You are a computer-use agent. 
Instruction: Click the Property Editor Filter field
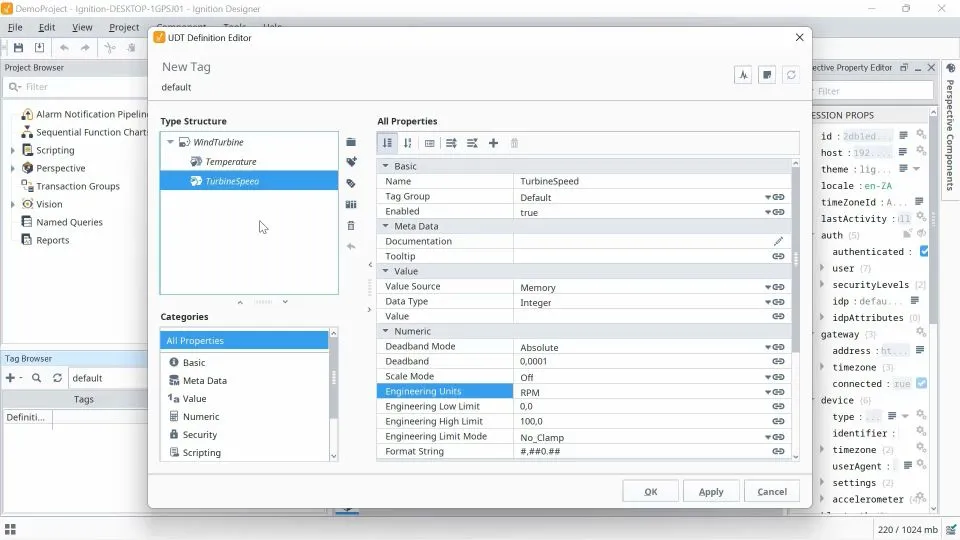872,91
